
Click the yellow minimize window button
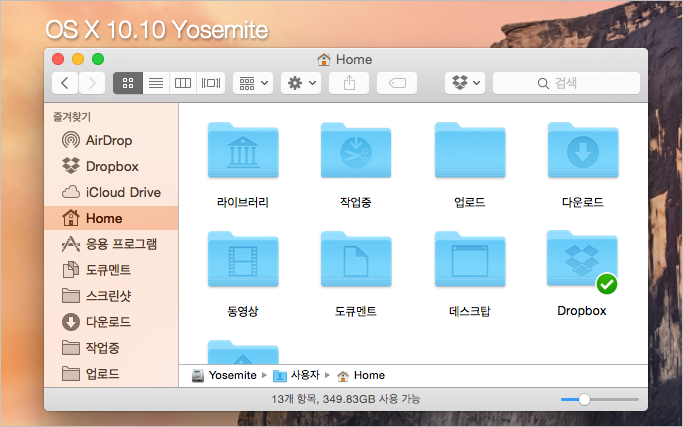(78, 59)
